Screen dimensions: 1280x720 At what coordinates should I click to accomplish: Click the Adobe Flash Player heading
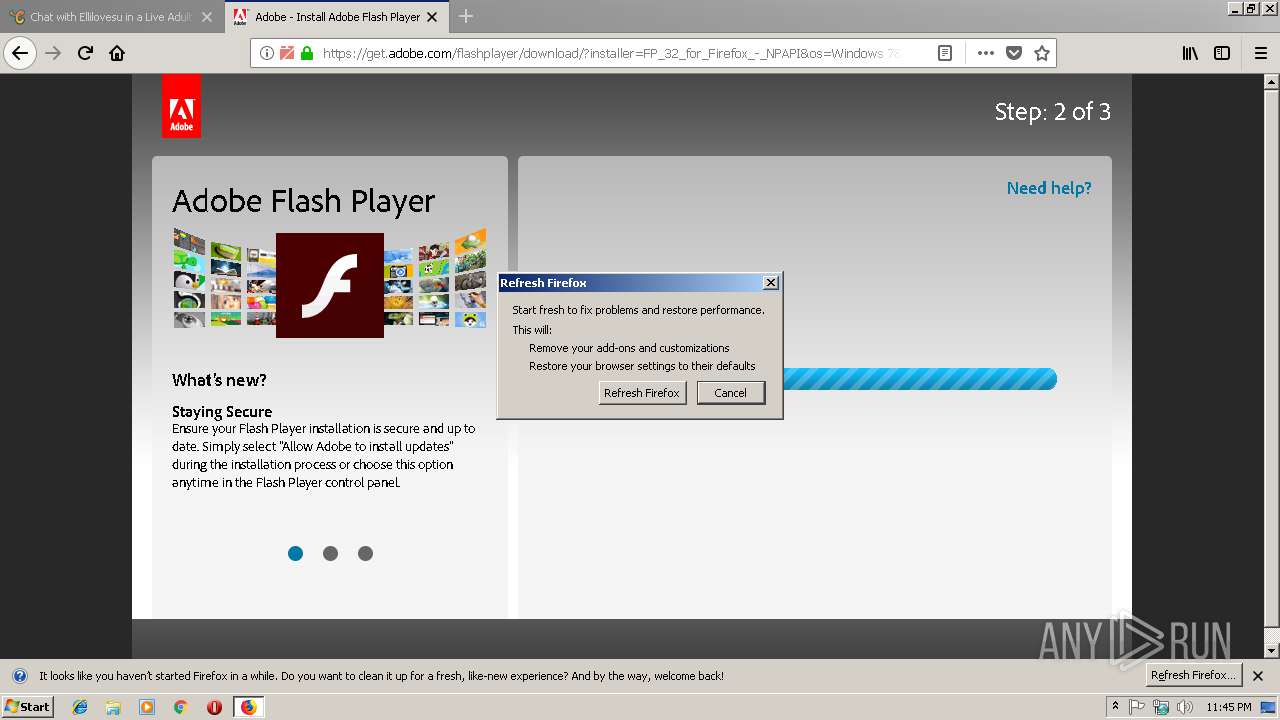coord(303,201)
